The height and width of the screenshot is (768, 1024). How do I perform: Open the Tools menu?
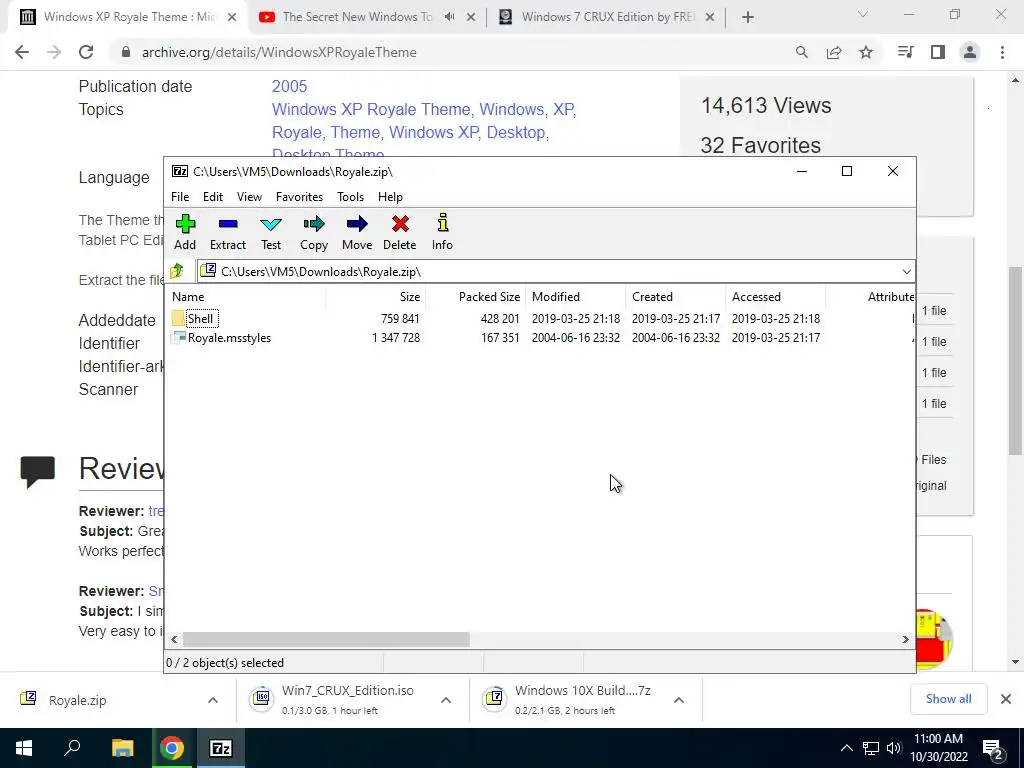click(x=350, y=197)
